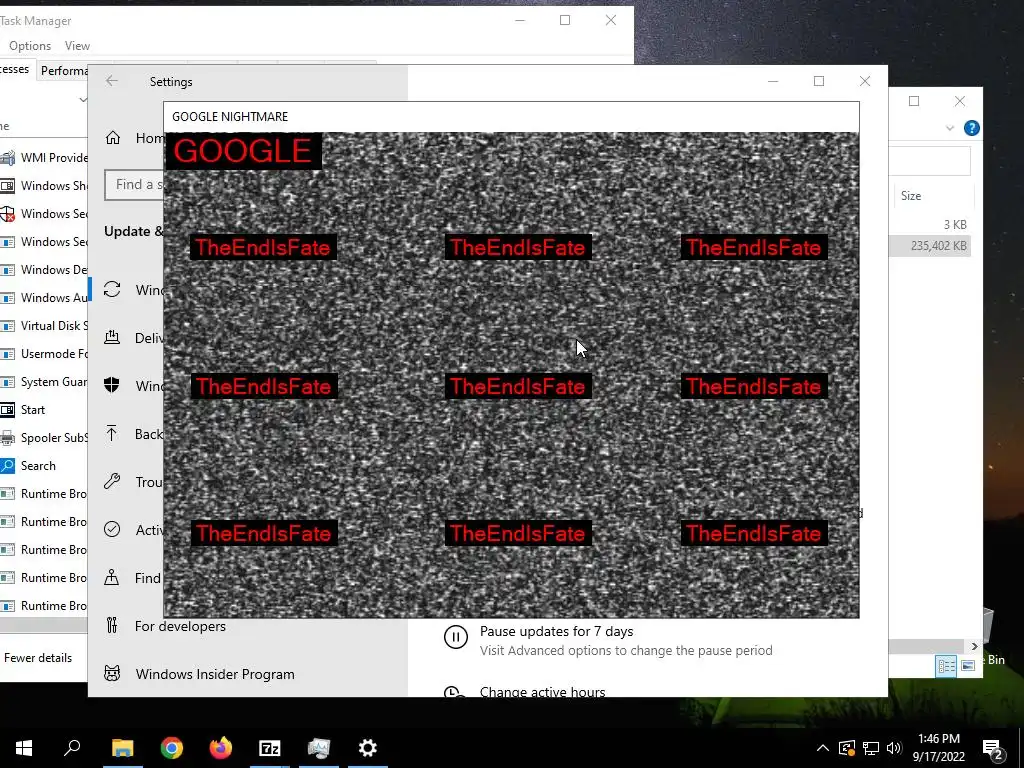
Task: Open network icon in system tray
Action: [x=871, y=748]
